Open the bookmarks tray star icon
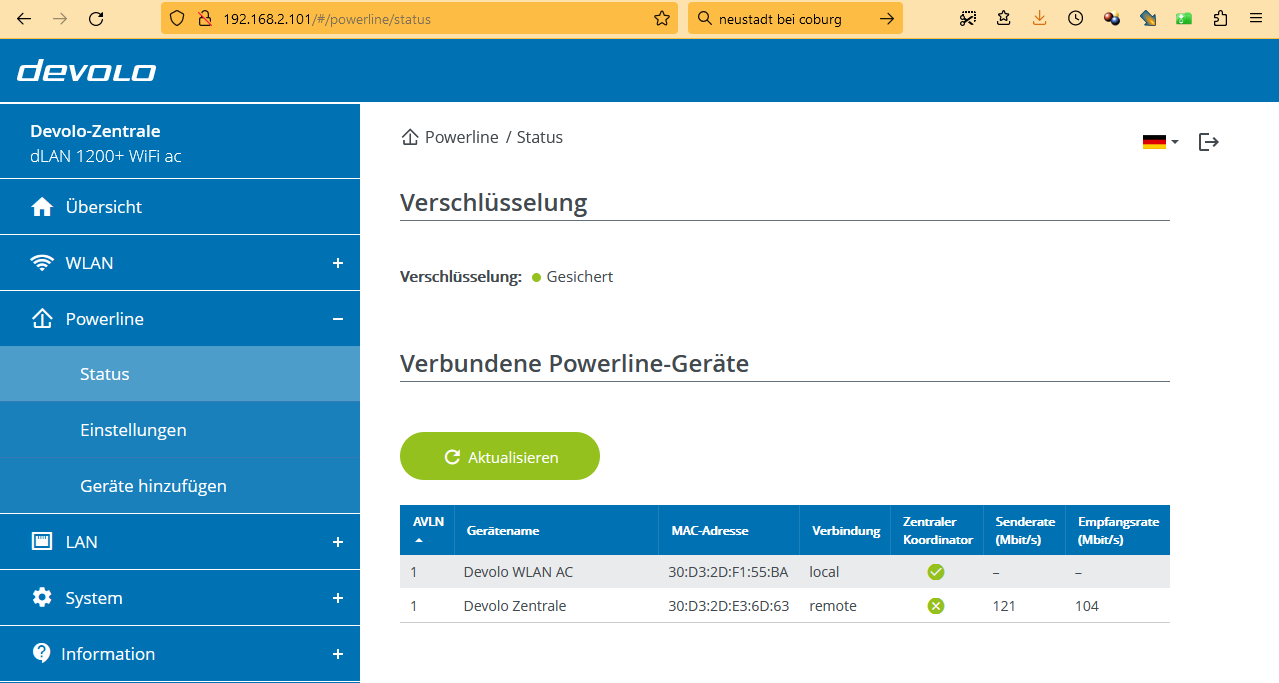Screen dimensions: 1279x683 [1004, 18]
